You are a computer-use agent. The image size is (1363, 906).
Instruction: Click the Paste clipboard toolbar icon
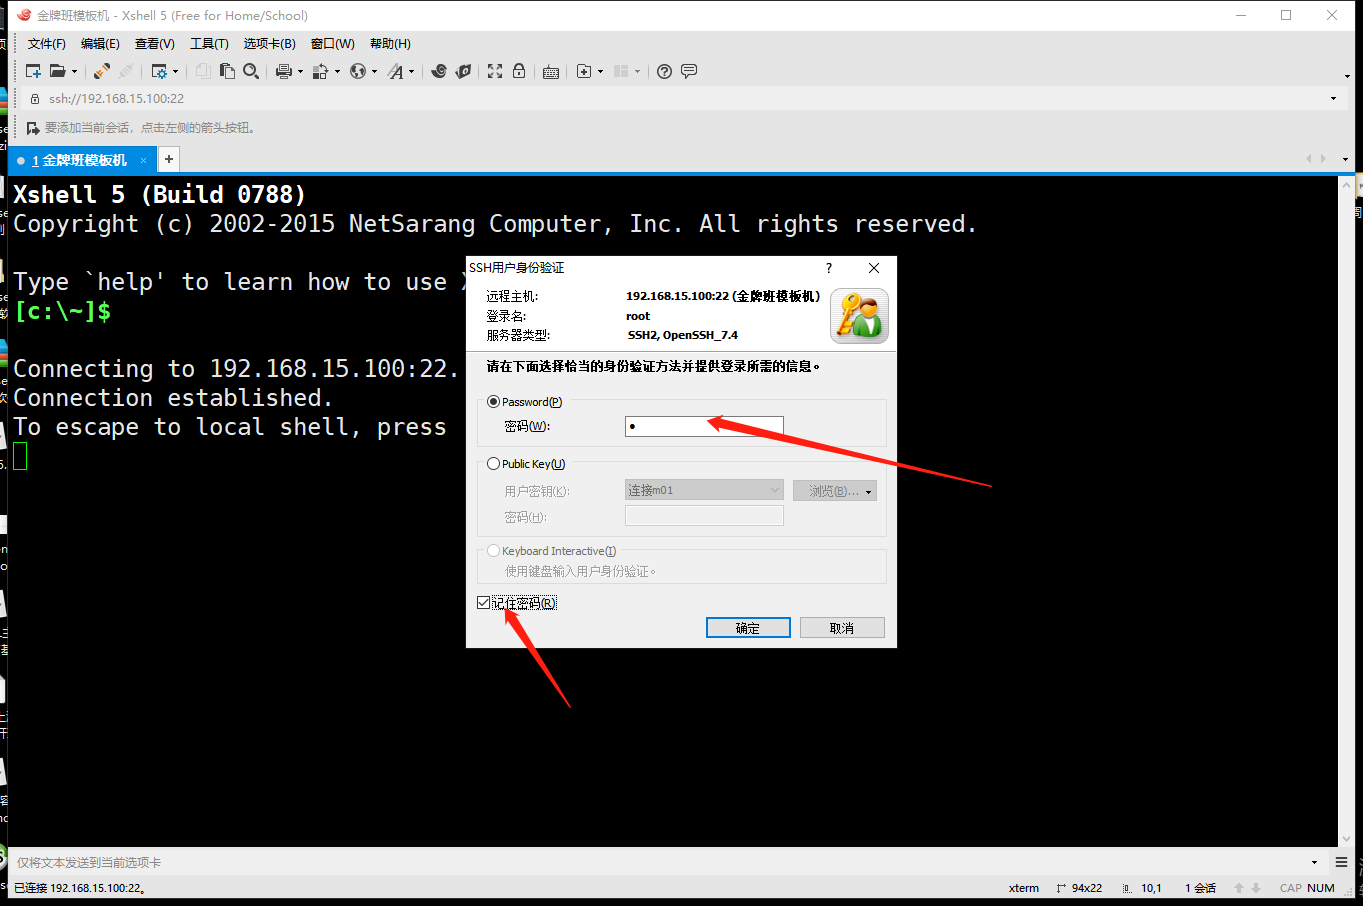[228, 71]
